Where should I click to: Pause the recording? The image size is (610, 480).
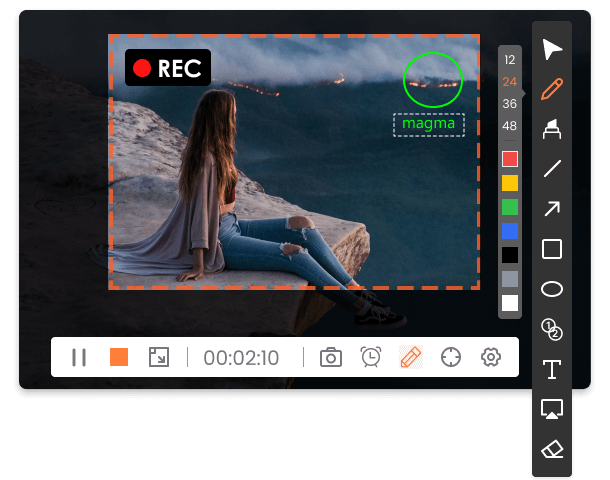click(x=79, y=357)
